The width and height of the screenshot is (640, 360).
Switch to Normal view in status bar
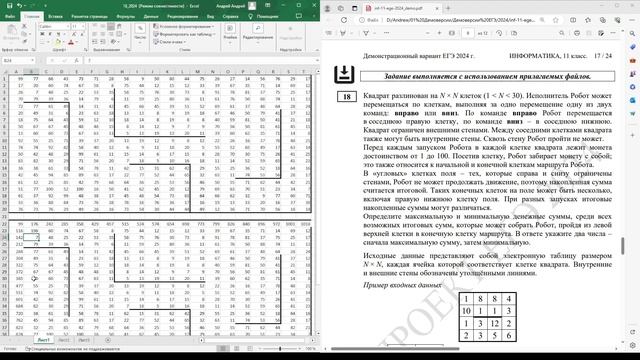coord(223,349)
